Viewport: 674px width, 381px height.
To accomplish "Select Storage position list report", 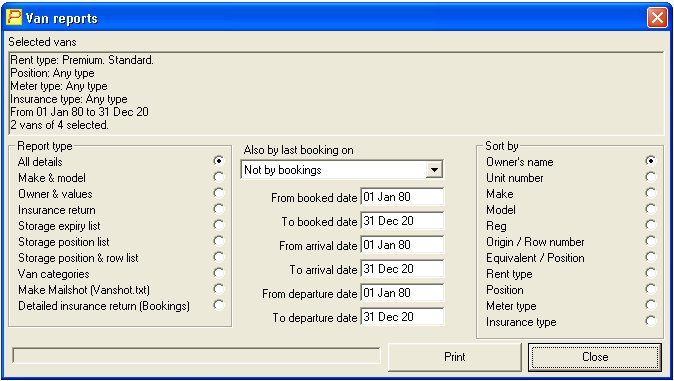I will 219,241.
